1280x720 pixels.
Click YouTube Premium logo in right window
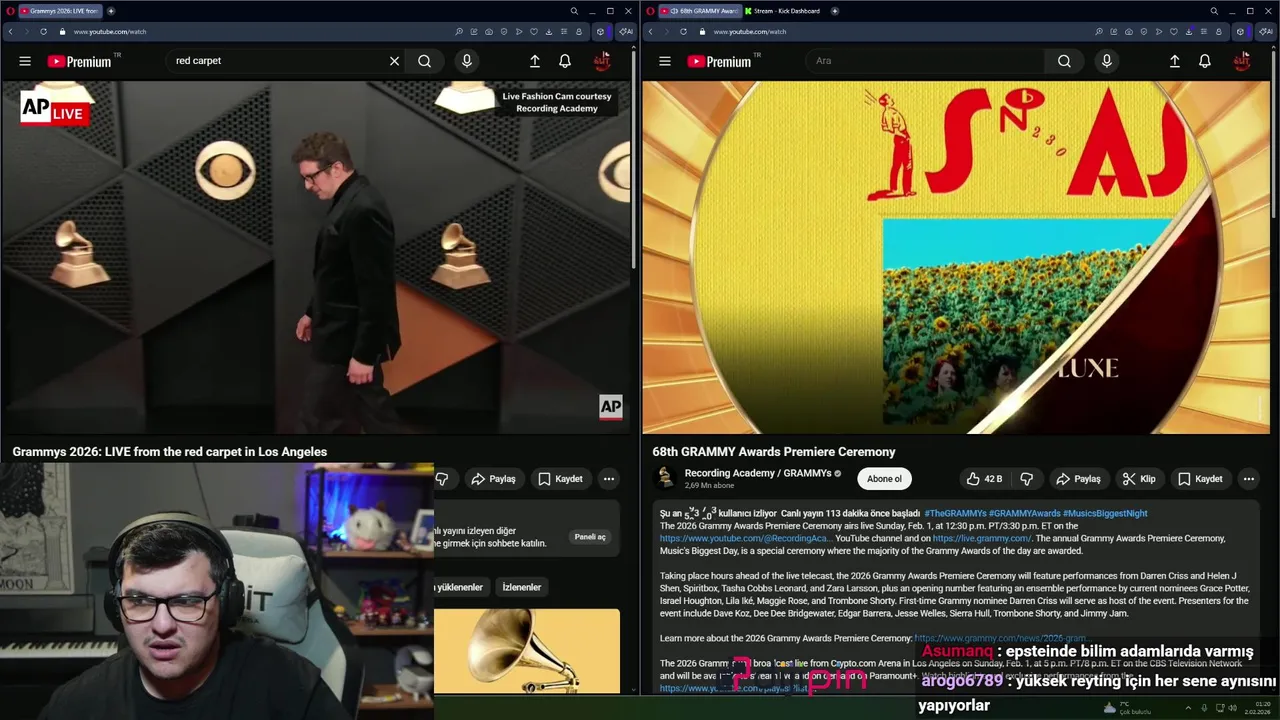point(722,61)
